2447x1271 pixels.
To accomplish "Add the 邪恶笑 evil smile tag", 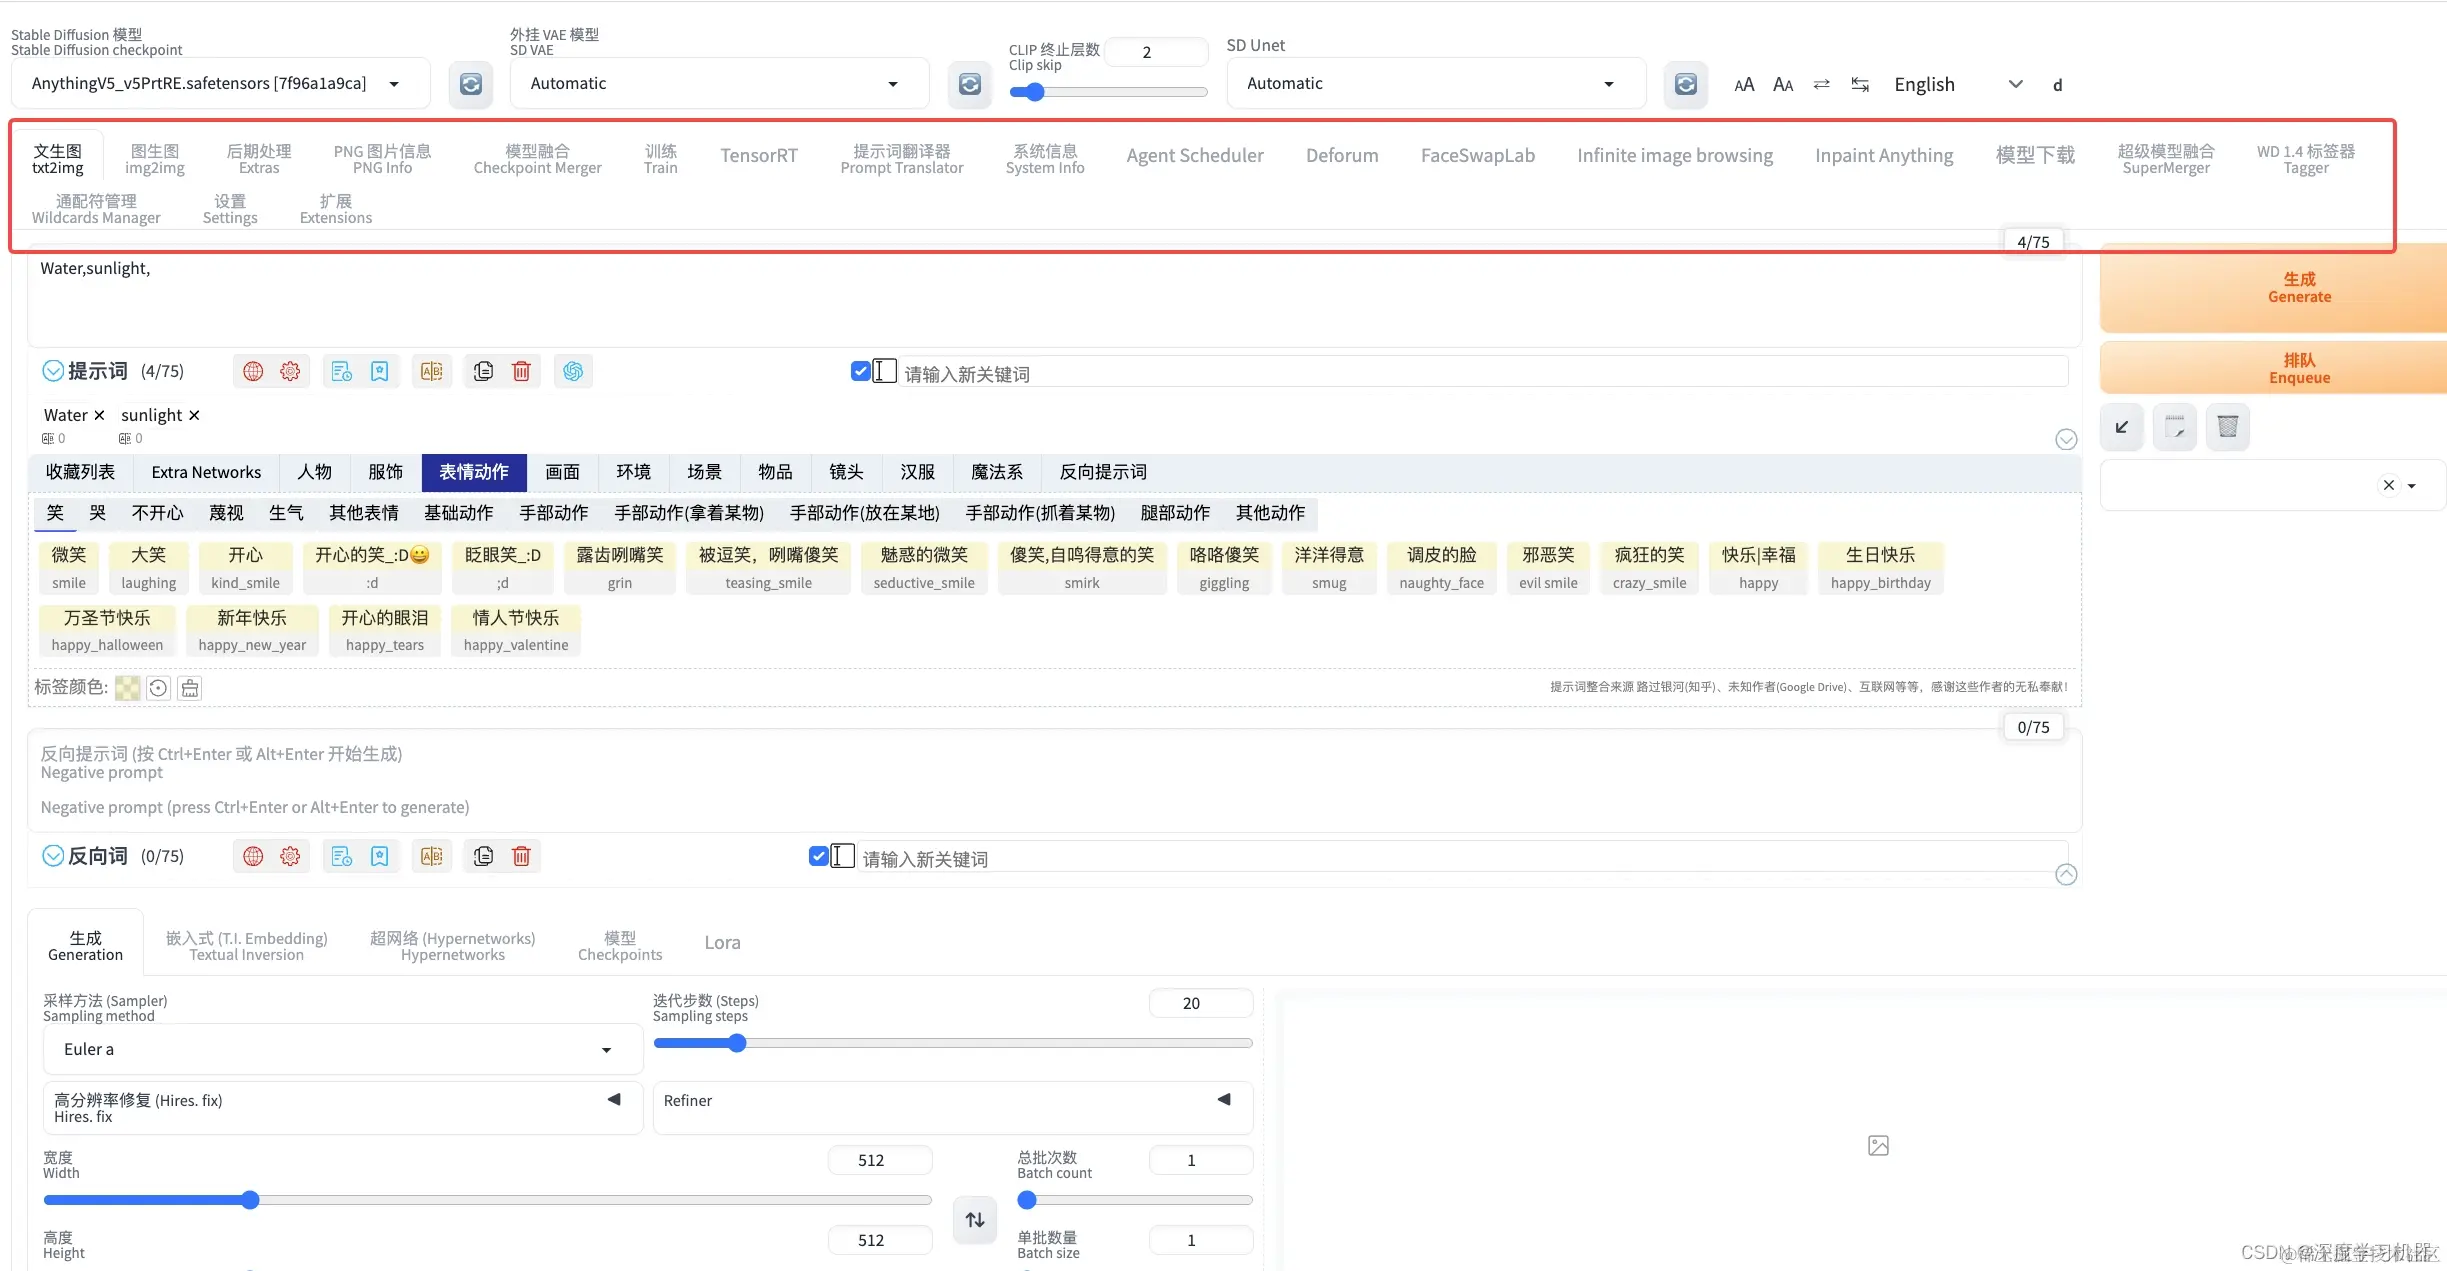I will point(1548,568).
